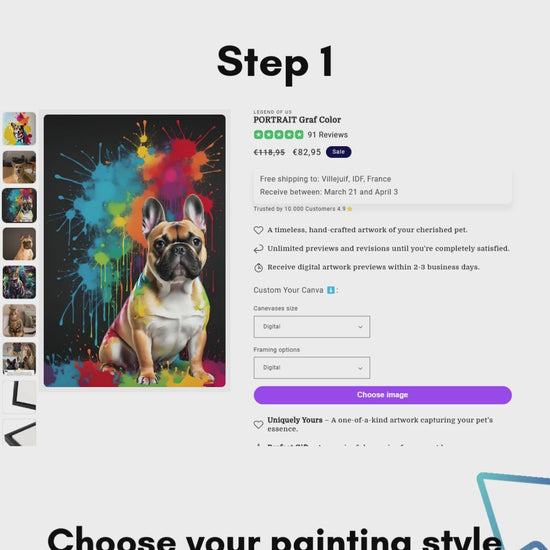Click the main French bulldog artwork image
550x550 pixels.
pos(134,250)
